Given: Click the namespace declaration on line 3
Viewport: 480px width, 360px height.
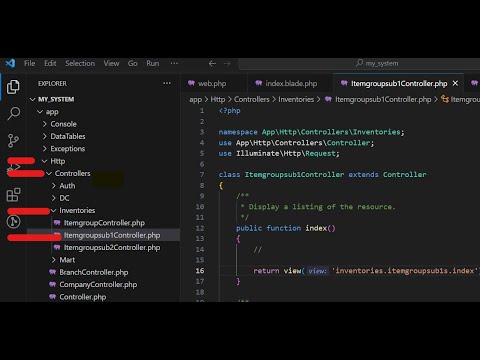Looking at the screenshot, I should pyautogui.click(x=311, y=132).
